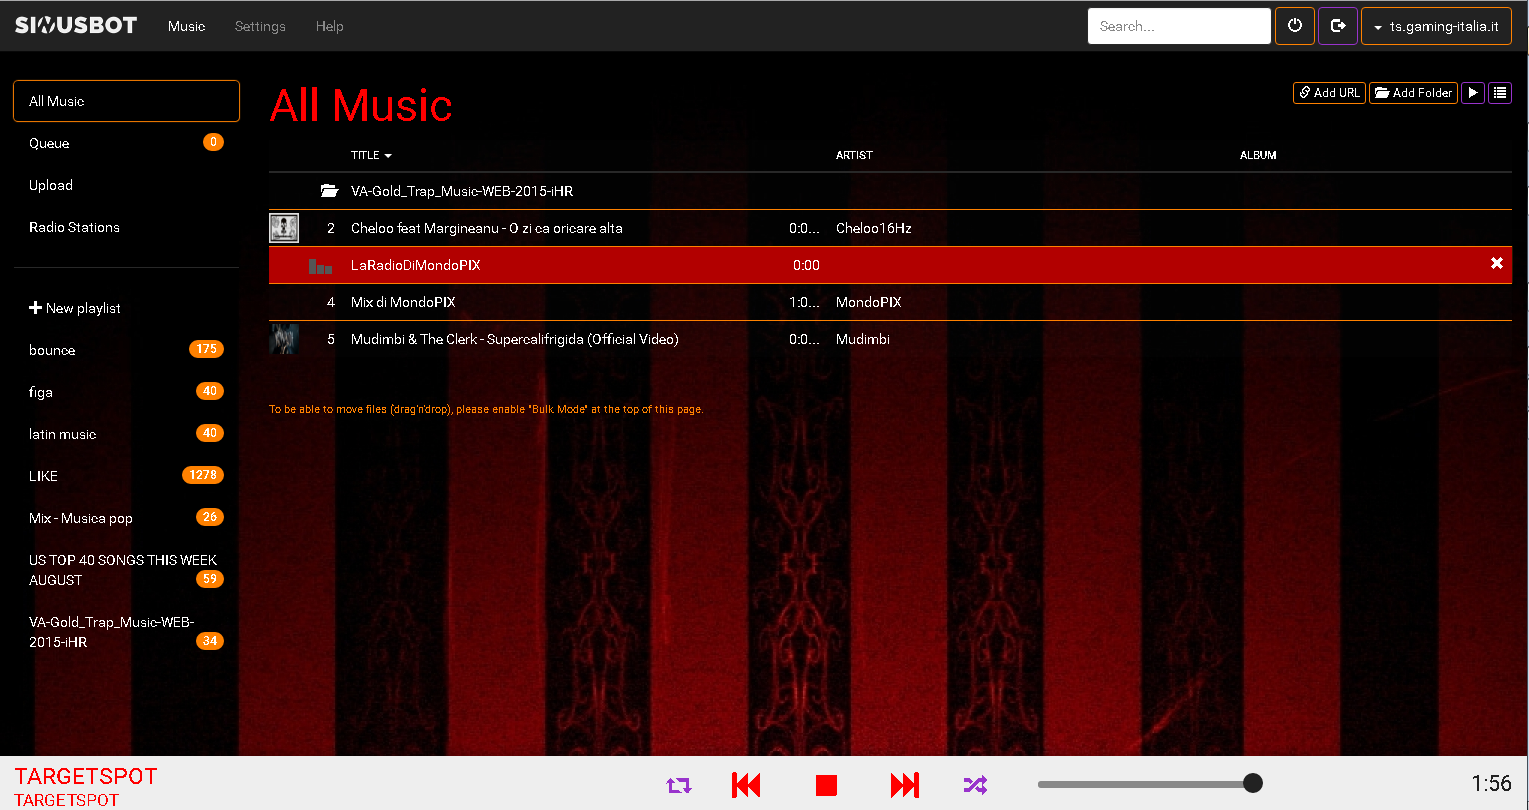Open the VA-Gold_Trap_Music-WEB-2015-iHR folder row
The height and width of the screenshot is (810, 1529).
click(461, 191)
